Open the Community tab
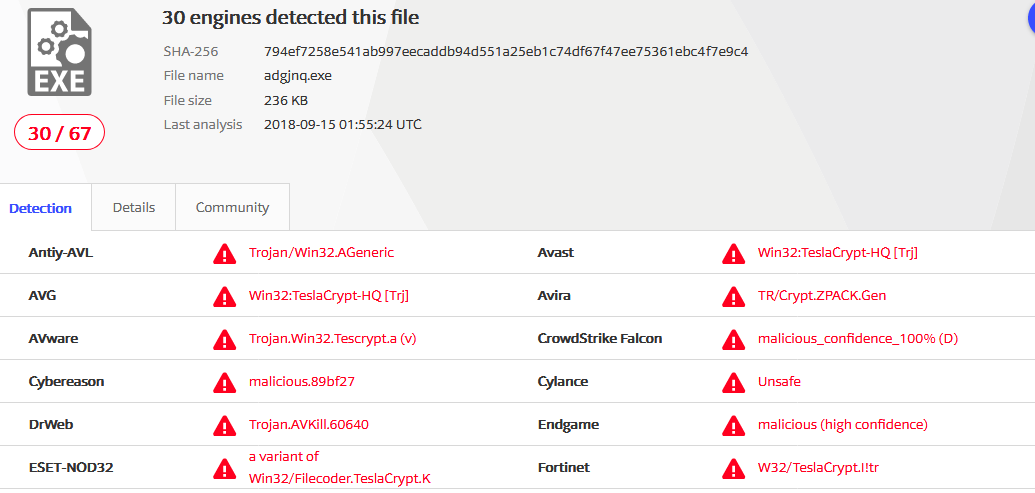The image size is (1035, 493). pos(232,207)
